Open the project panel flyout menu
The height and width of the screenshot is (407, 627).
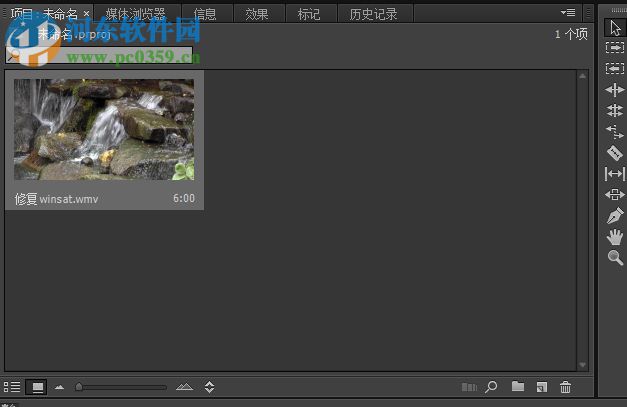coord(568,13)
